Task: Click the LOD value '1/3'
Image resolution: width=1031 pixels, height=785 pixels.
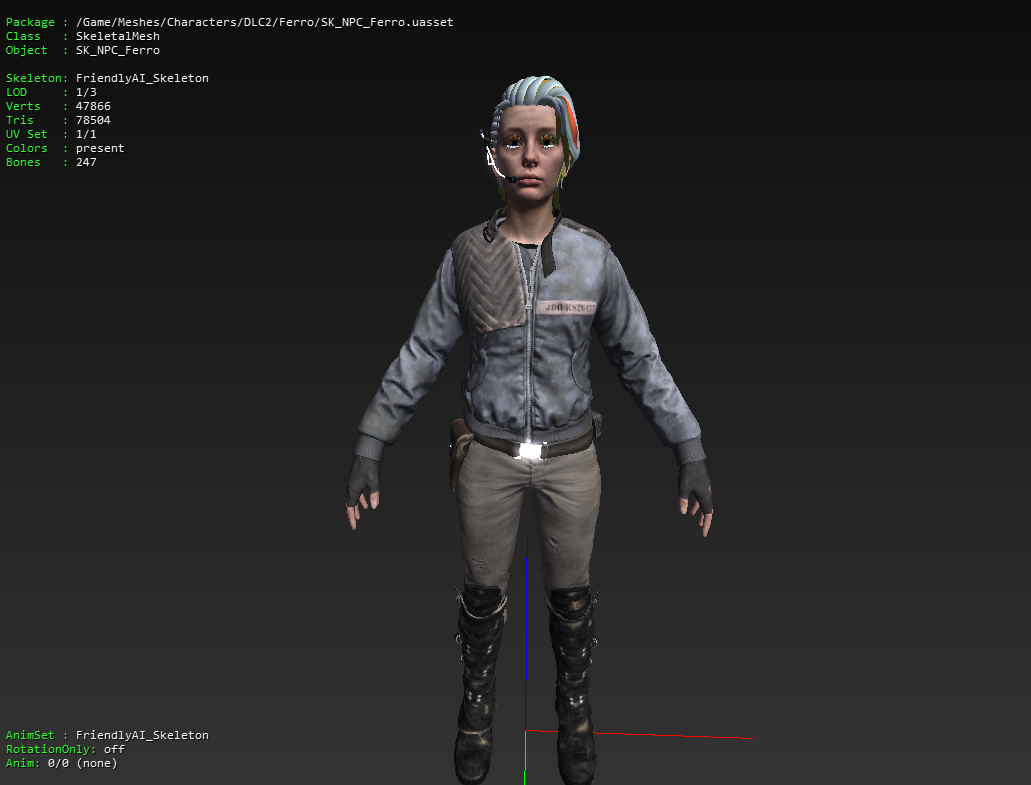Action: click(x=86, y=92)
